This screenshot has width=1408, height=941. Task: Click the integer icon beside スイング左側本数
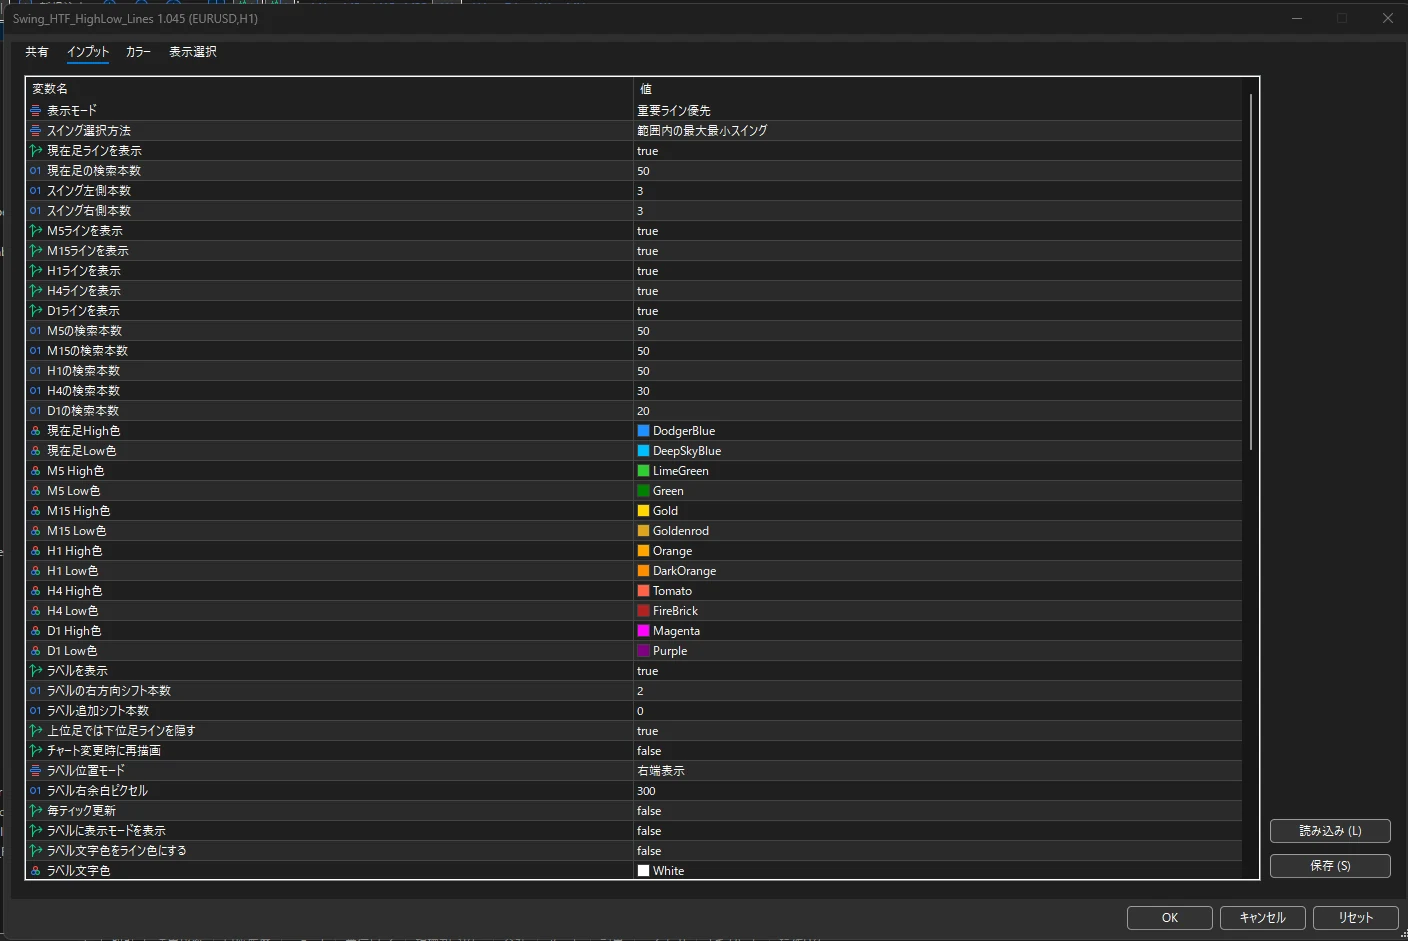(x=36, y=191)
